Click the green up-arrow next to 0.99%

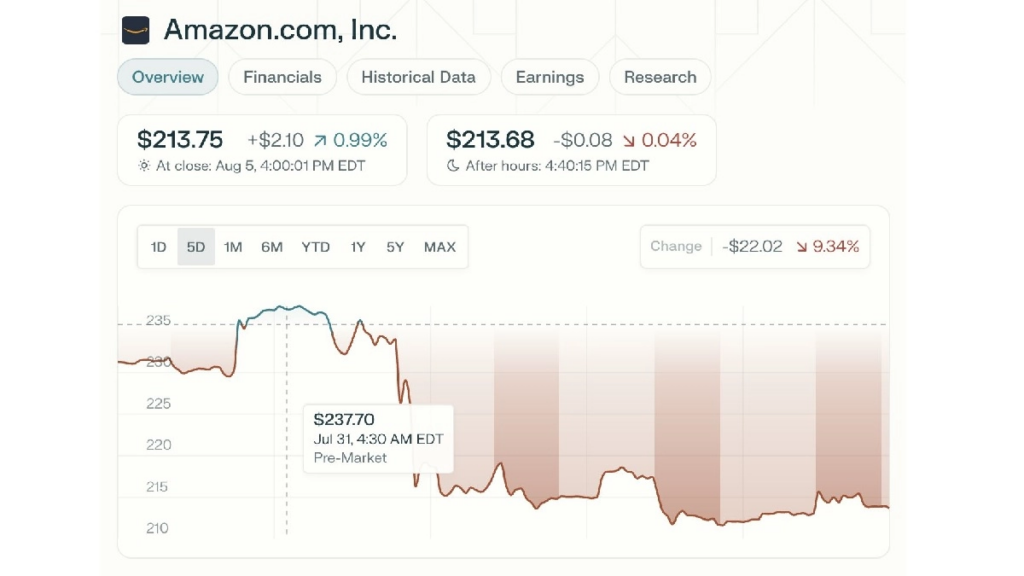tap(319, 141)
